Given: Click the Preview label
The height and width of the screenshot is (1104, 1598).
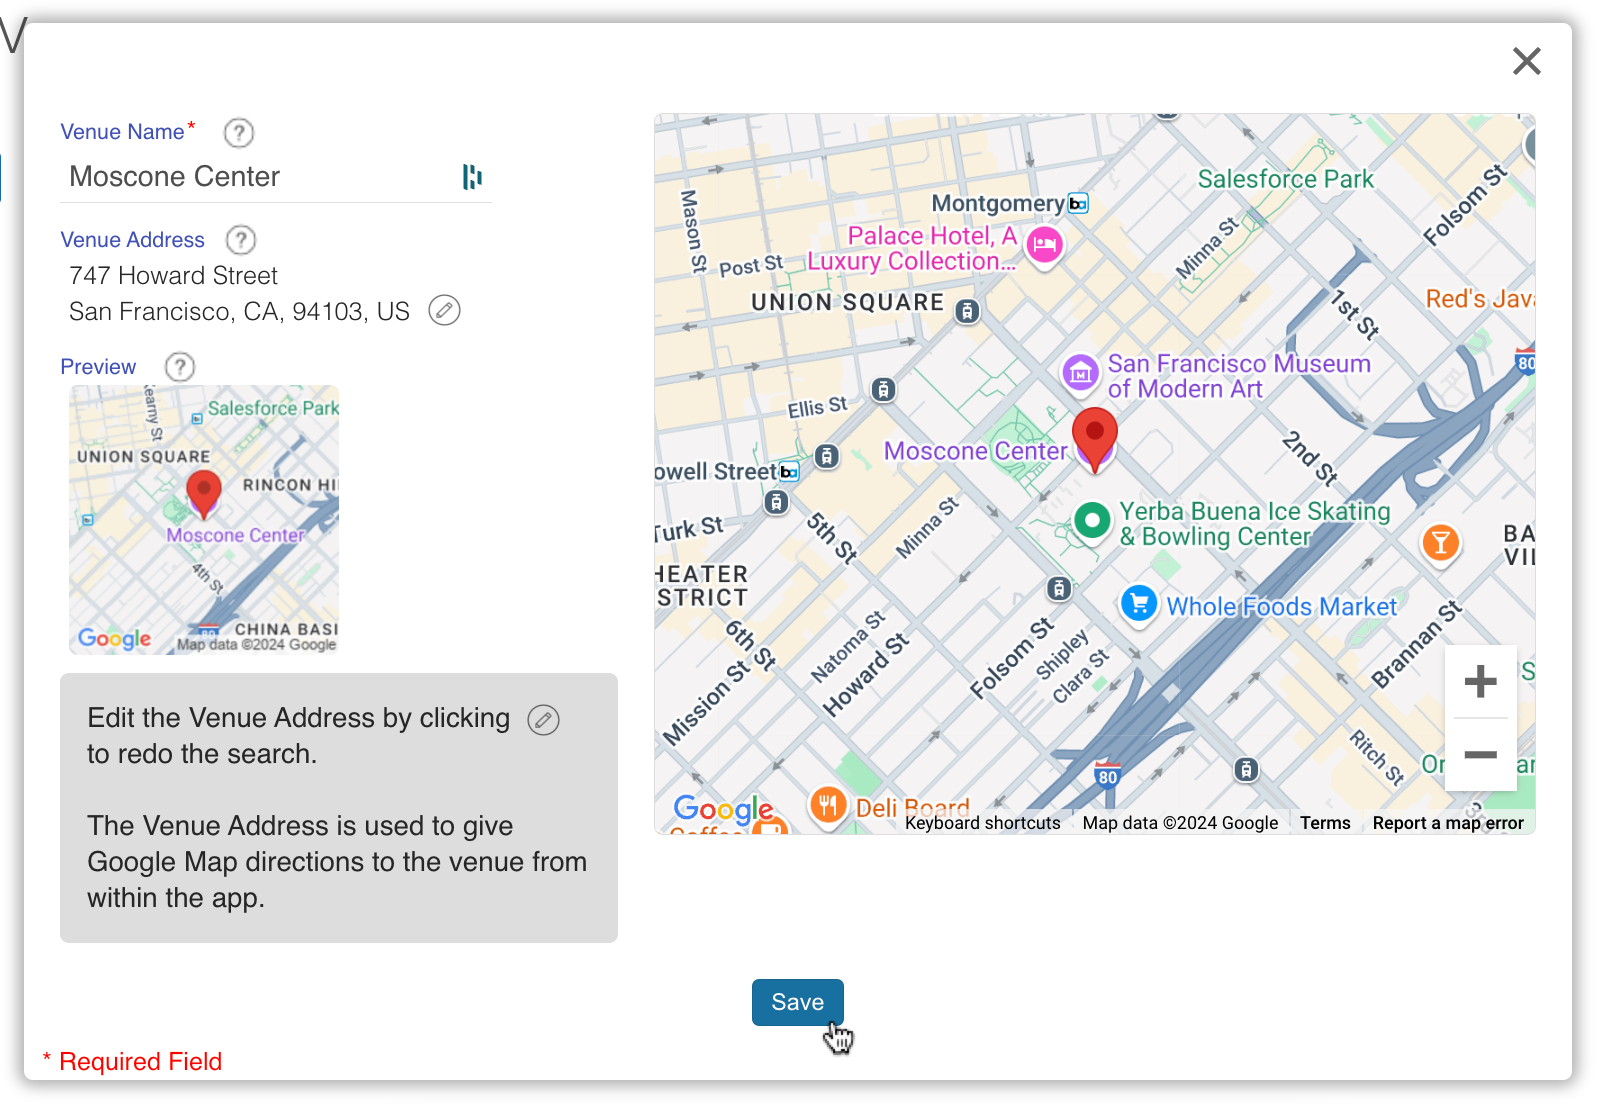Looking at the screenshot, I should coord(98,367).
